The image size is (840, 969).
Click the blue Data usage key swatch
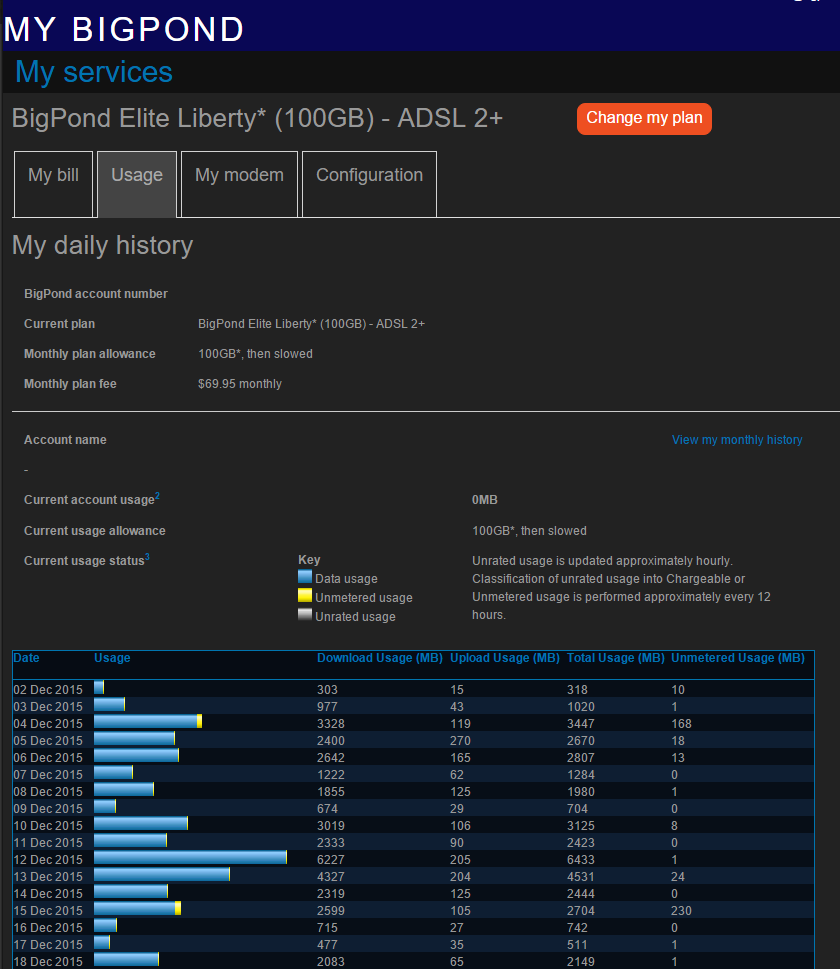tap(304, 577)
